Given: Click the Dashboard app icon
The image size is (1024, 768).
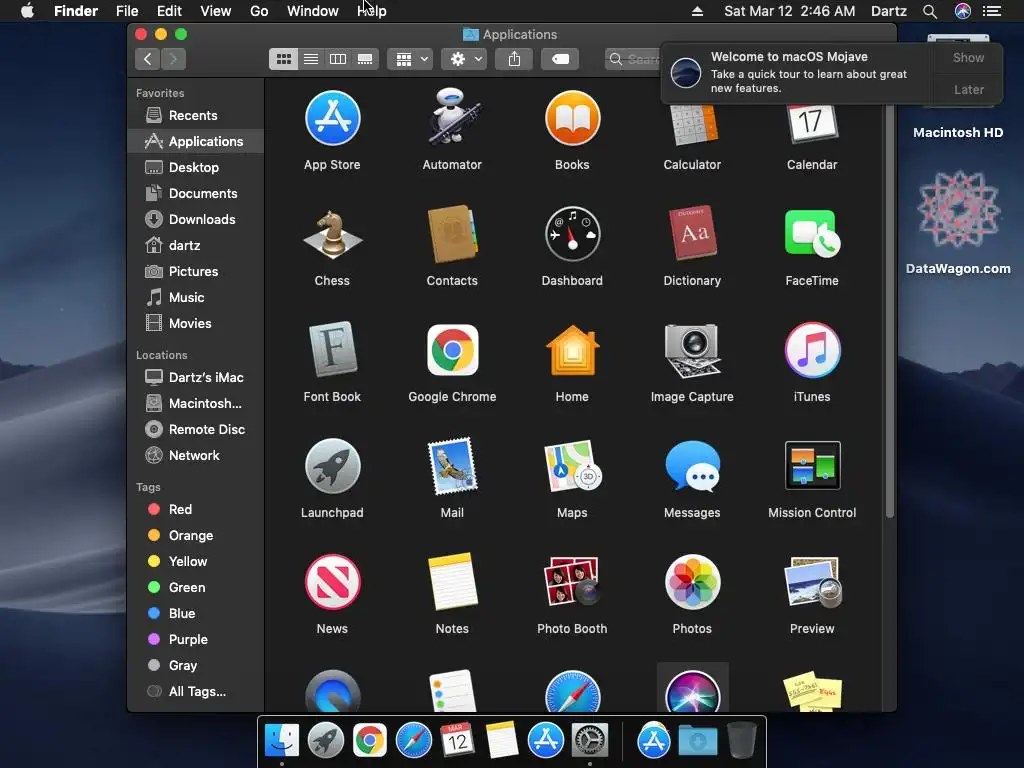Looking at the screenshot, I should (572, 234).
